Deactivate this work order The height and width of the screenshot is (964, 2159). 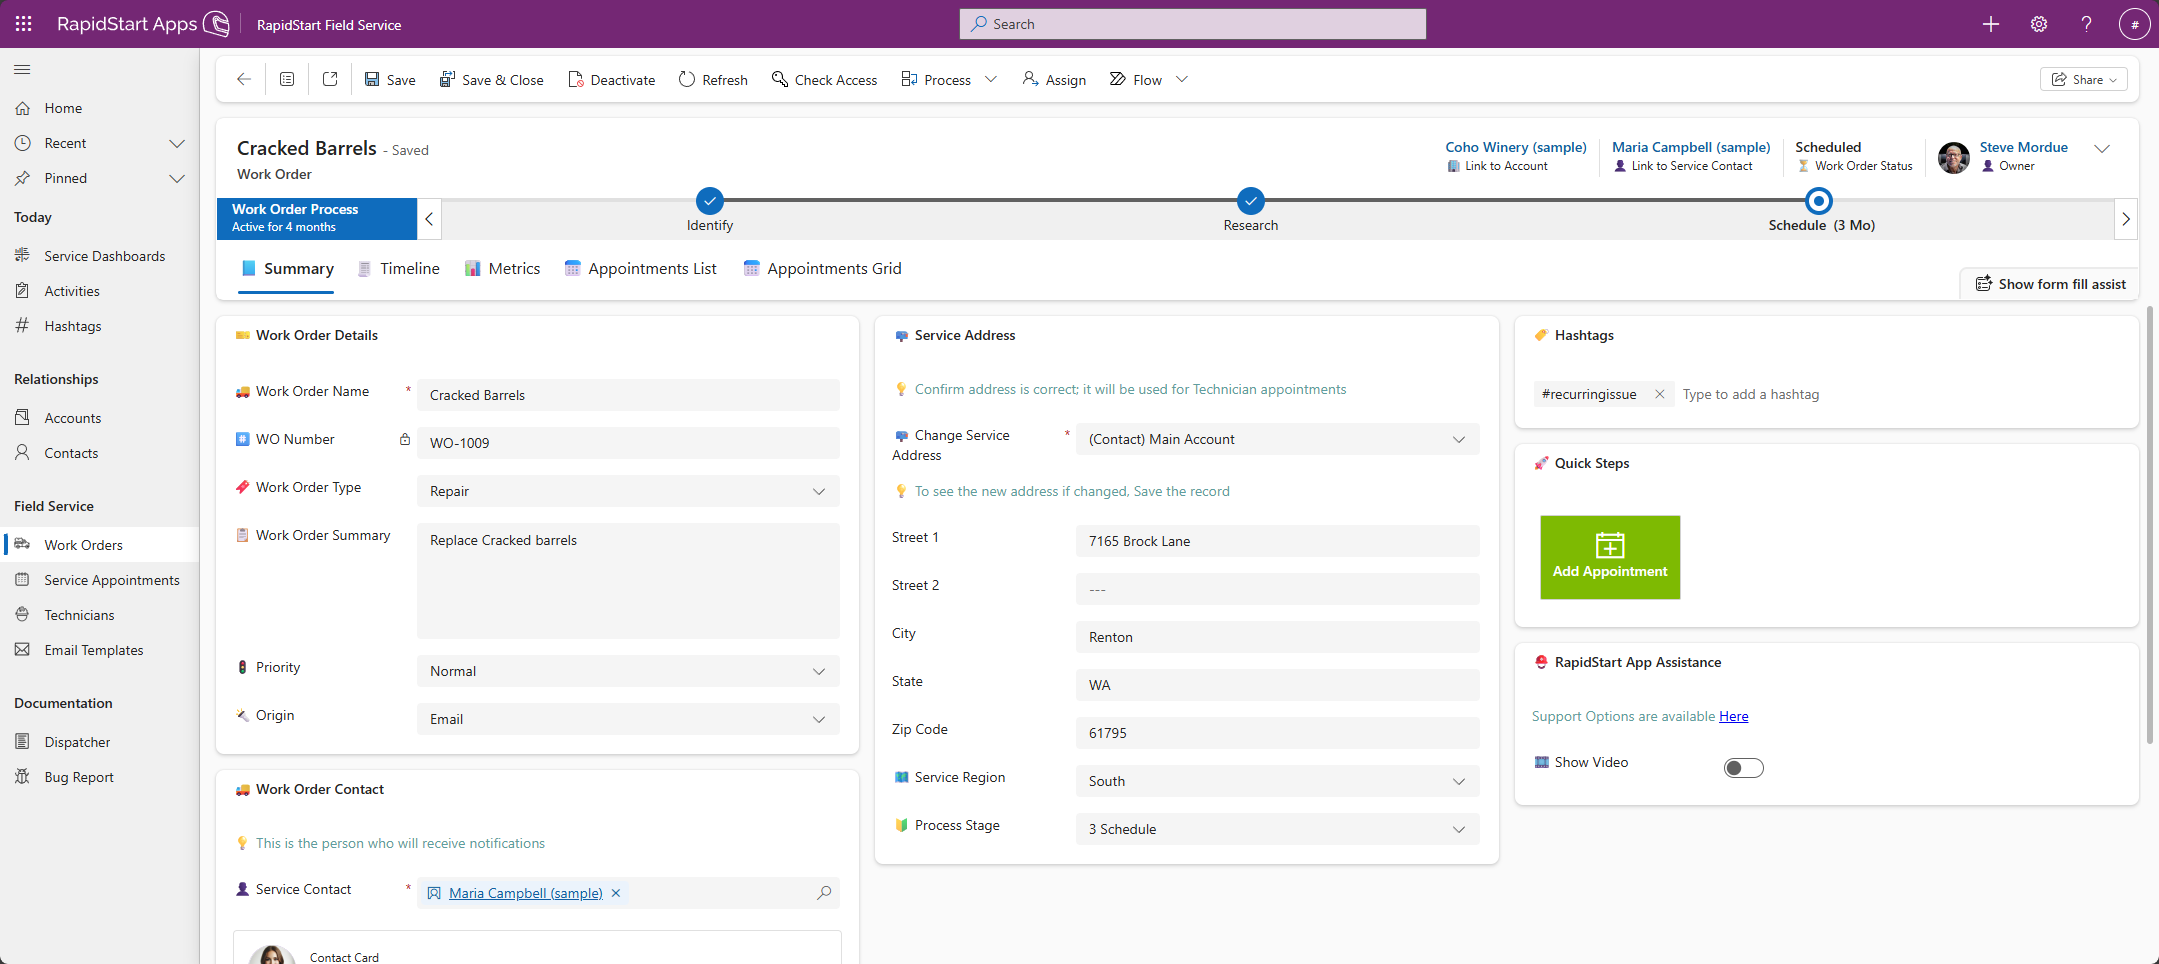(x=611, y=80)
